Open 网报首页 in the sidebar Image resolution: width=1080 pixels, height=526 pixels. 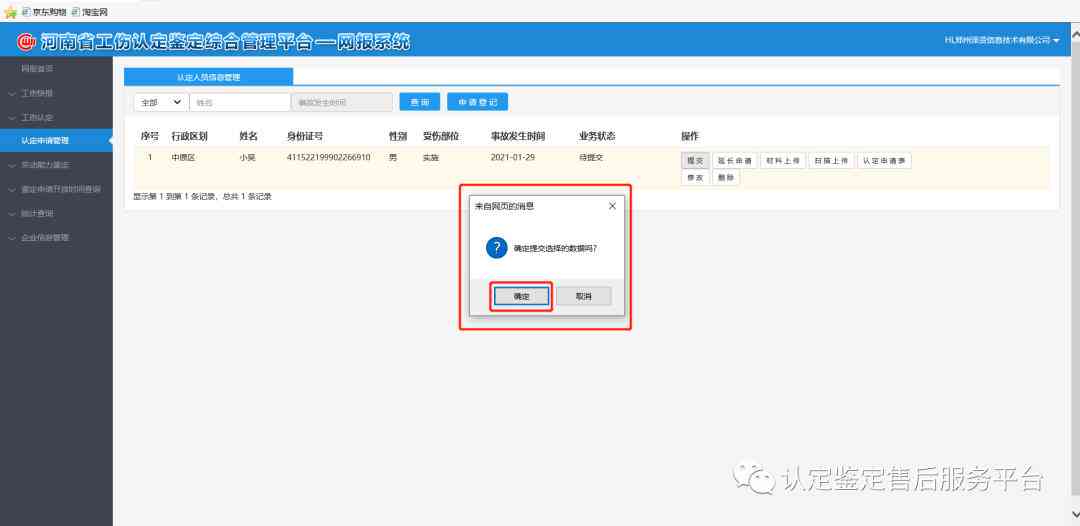tap(37, 69)
